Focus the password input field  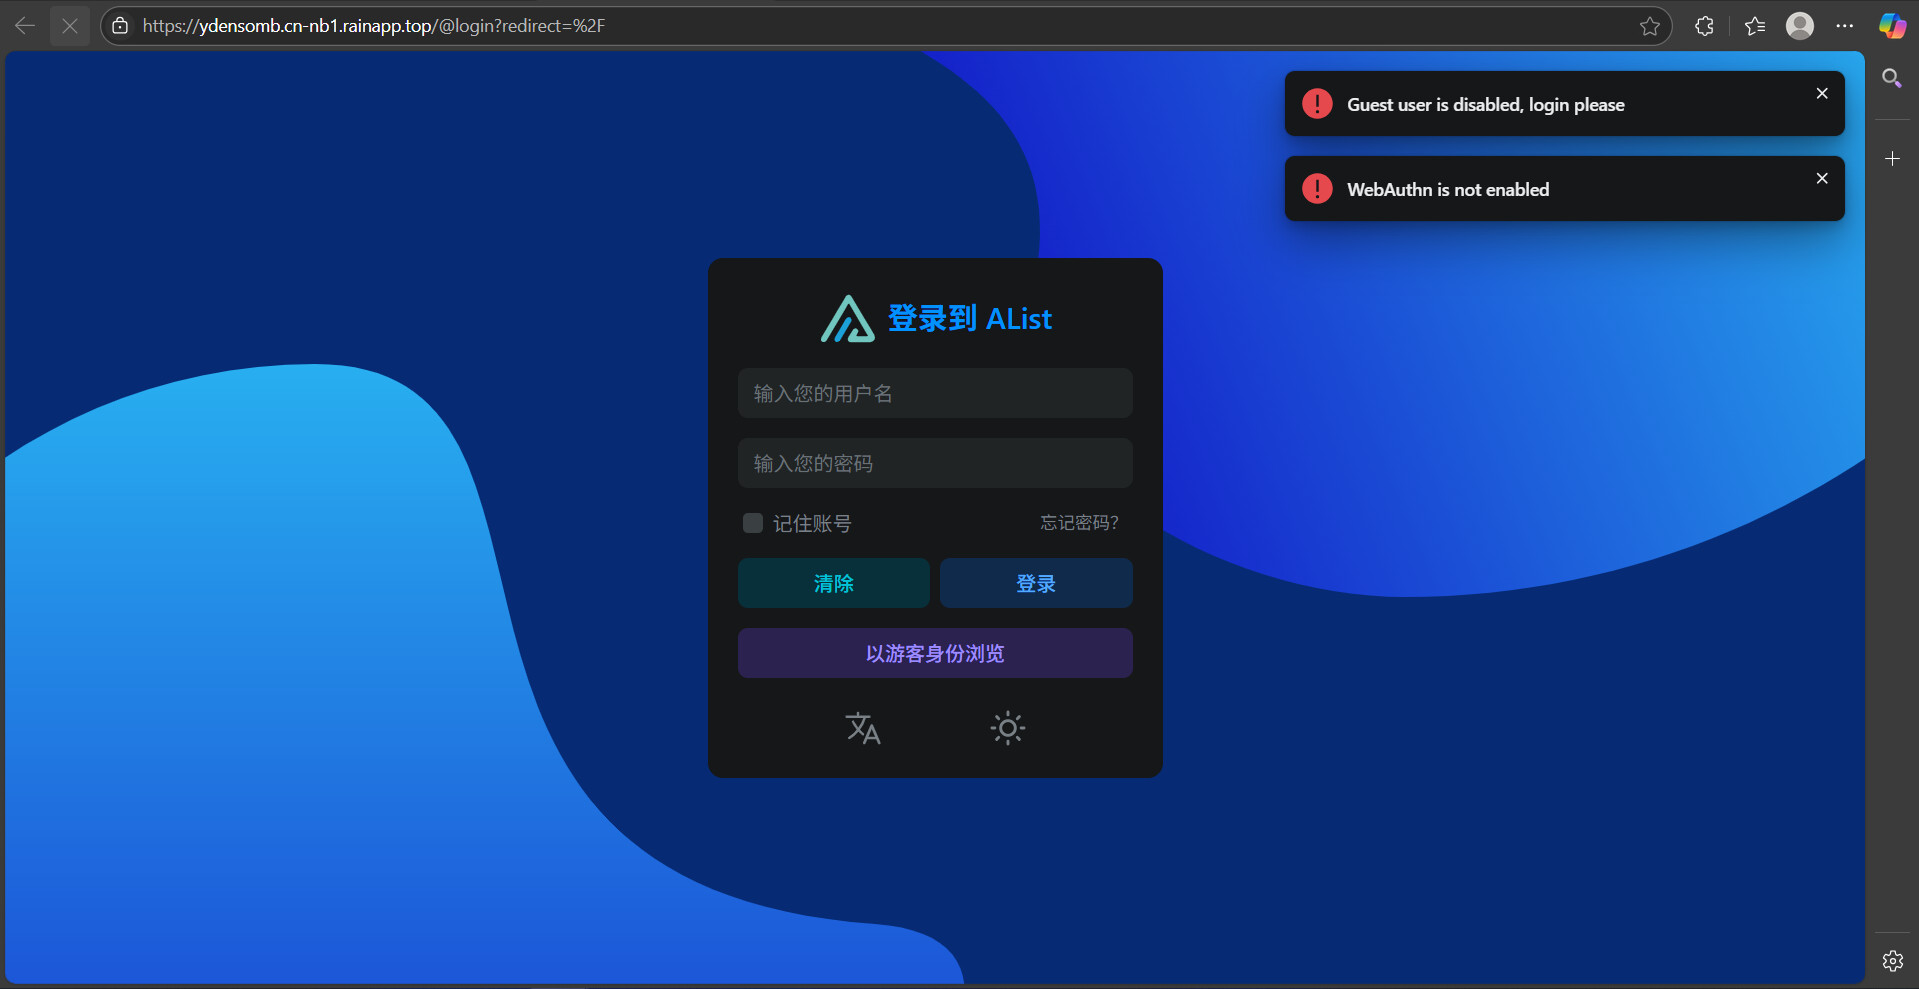pos(935,463)
